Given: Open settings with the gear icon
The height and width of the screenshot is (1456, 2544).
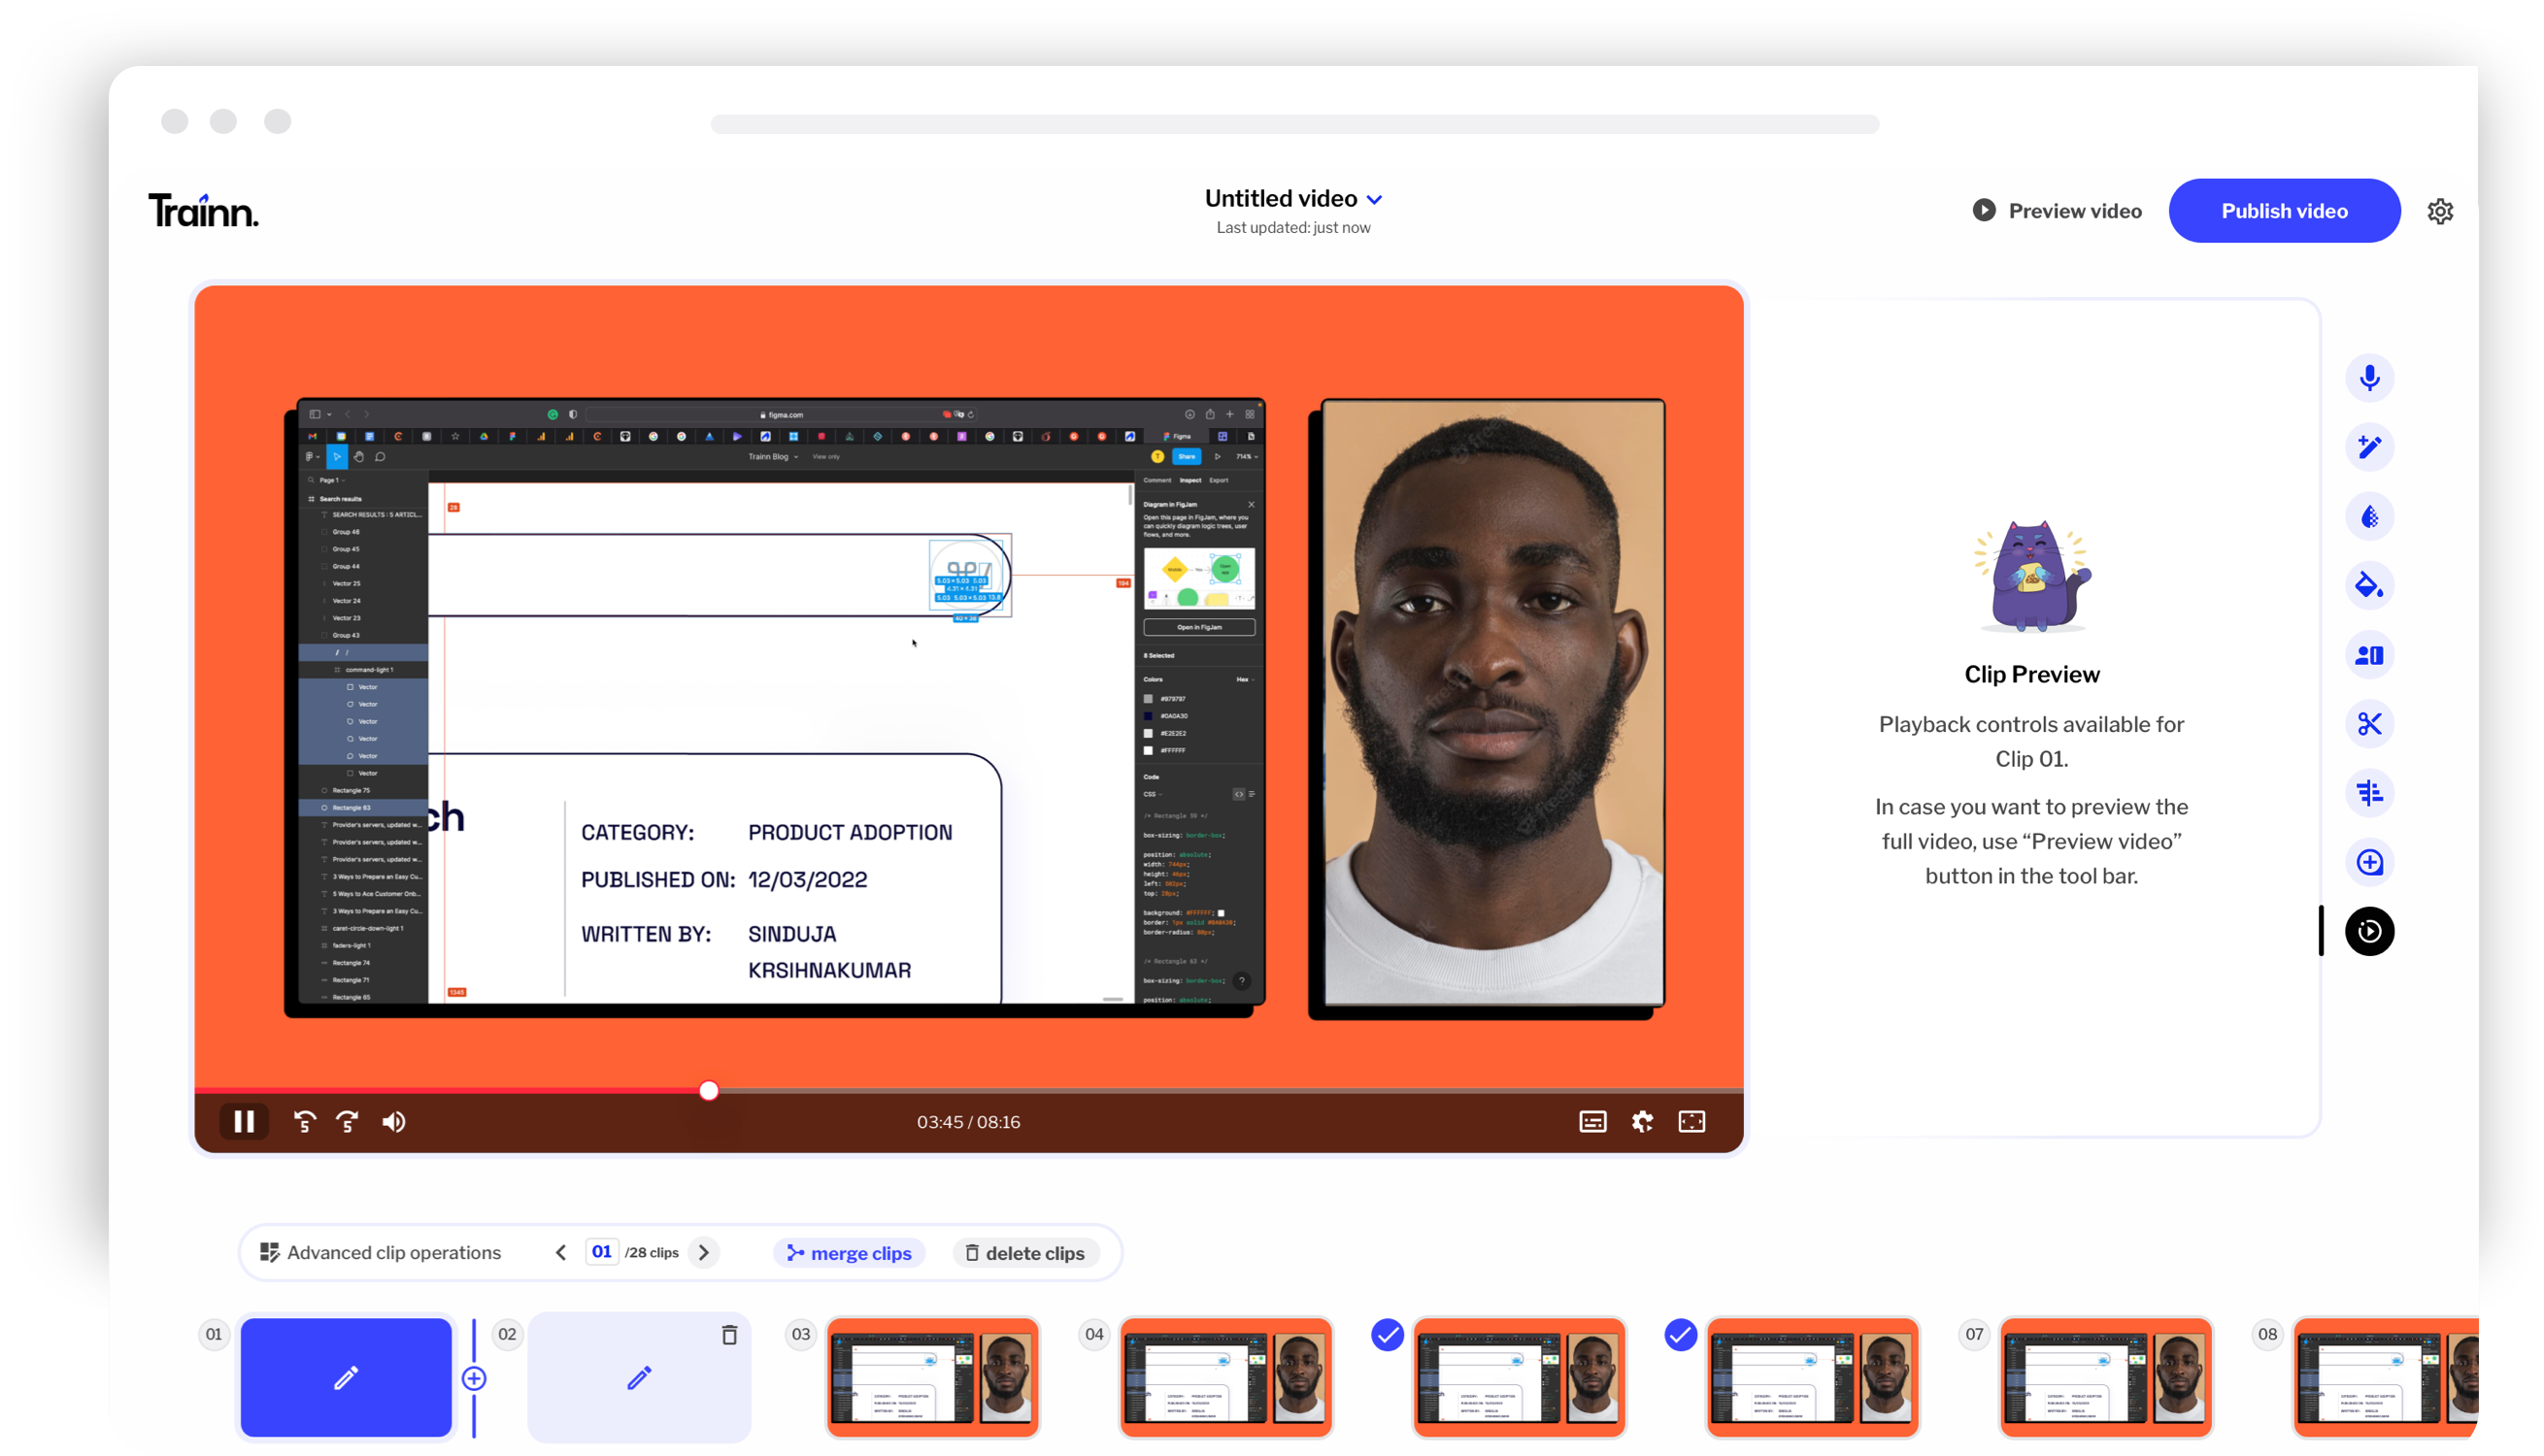Looking at the screenshot, I should point(2440,210).
